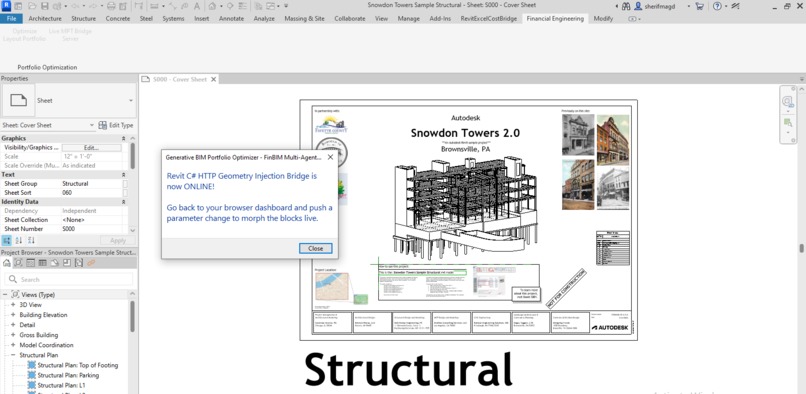Show views filter in Project Browser
This screenshot has width=806, height=394.
click(19, 263)
